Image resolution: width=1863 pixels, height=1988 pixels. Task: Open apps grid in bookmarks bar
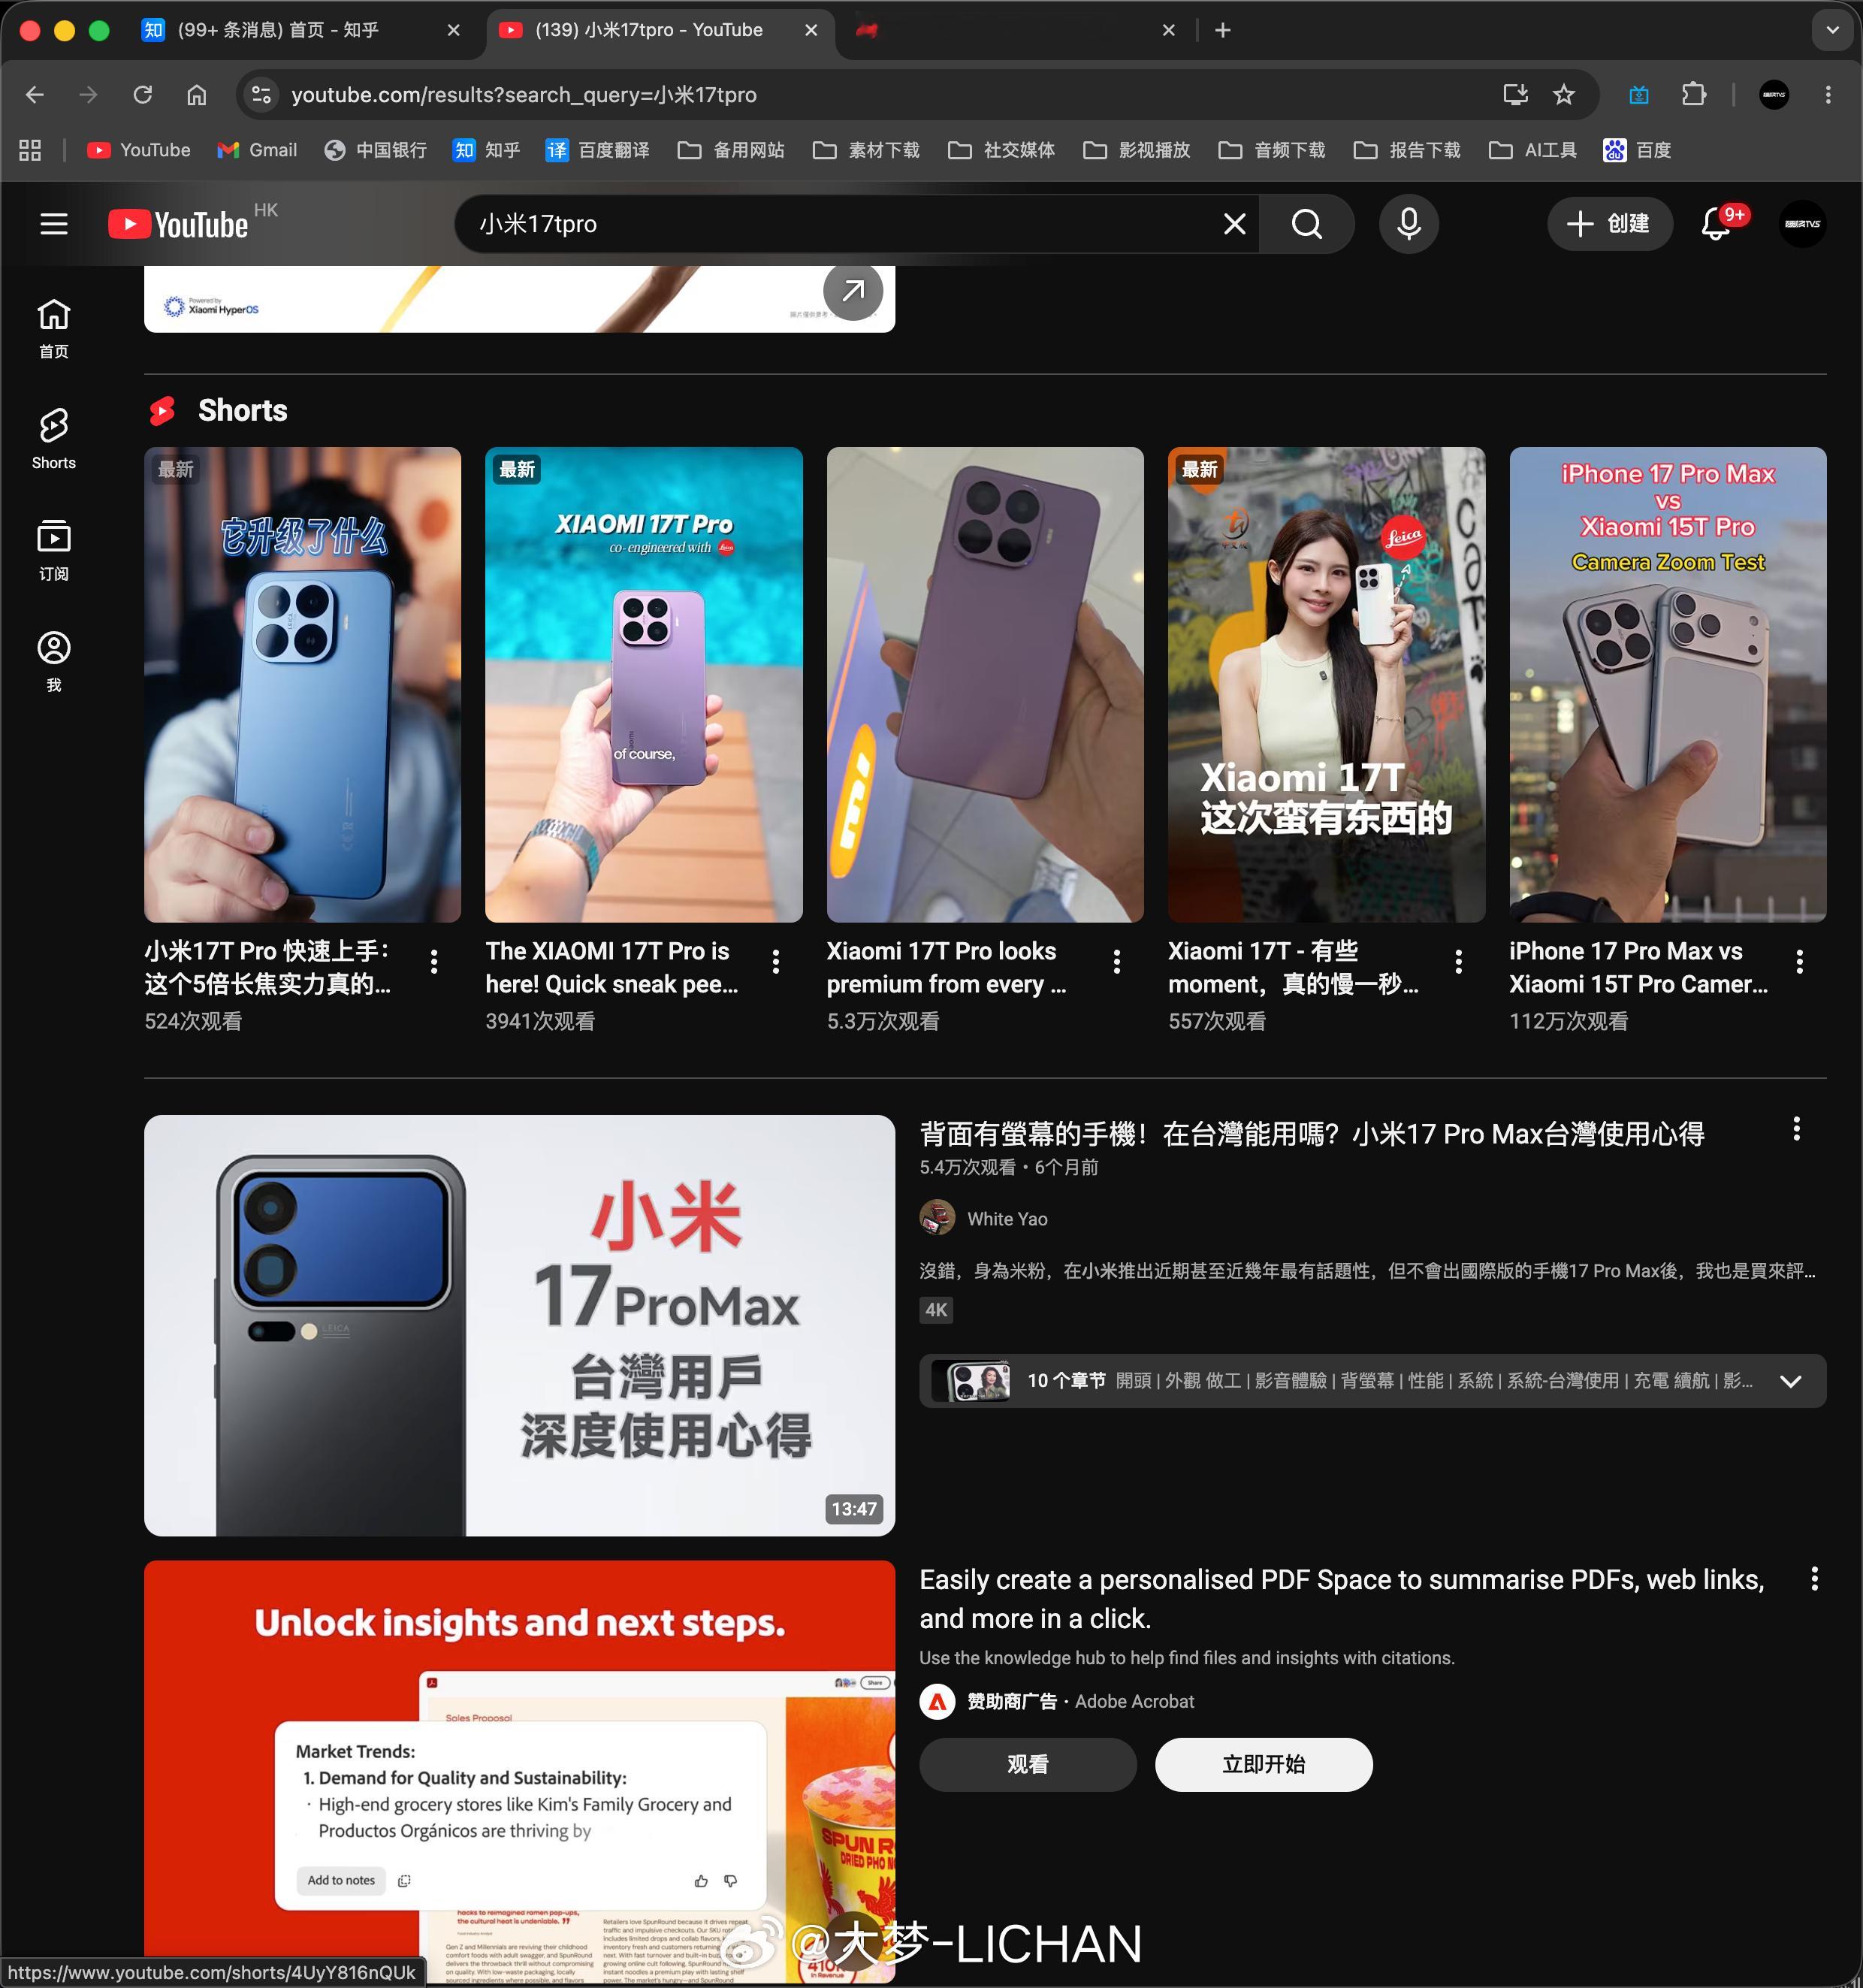(x=30, y=150)
